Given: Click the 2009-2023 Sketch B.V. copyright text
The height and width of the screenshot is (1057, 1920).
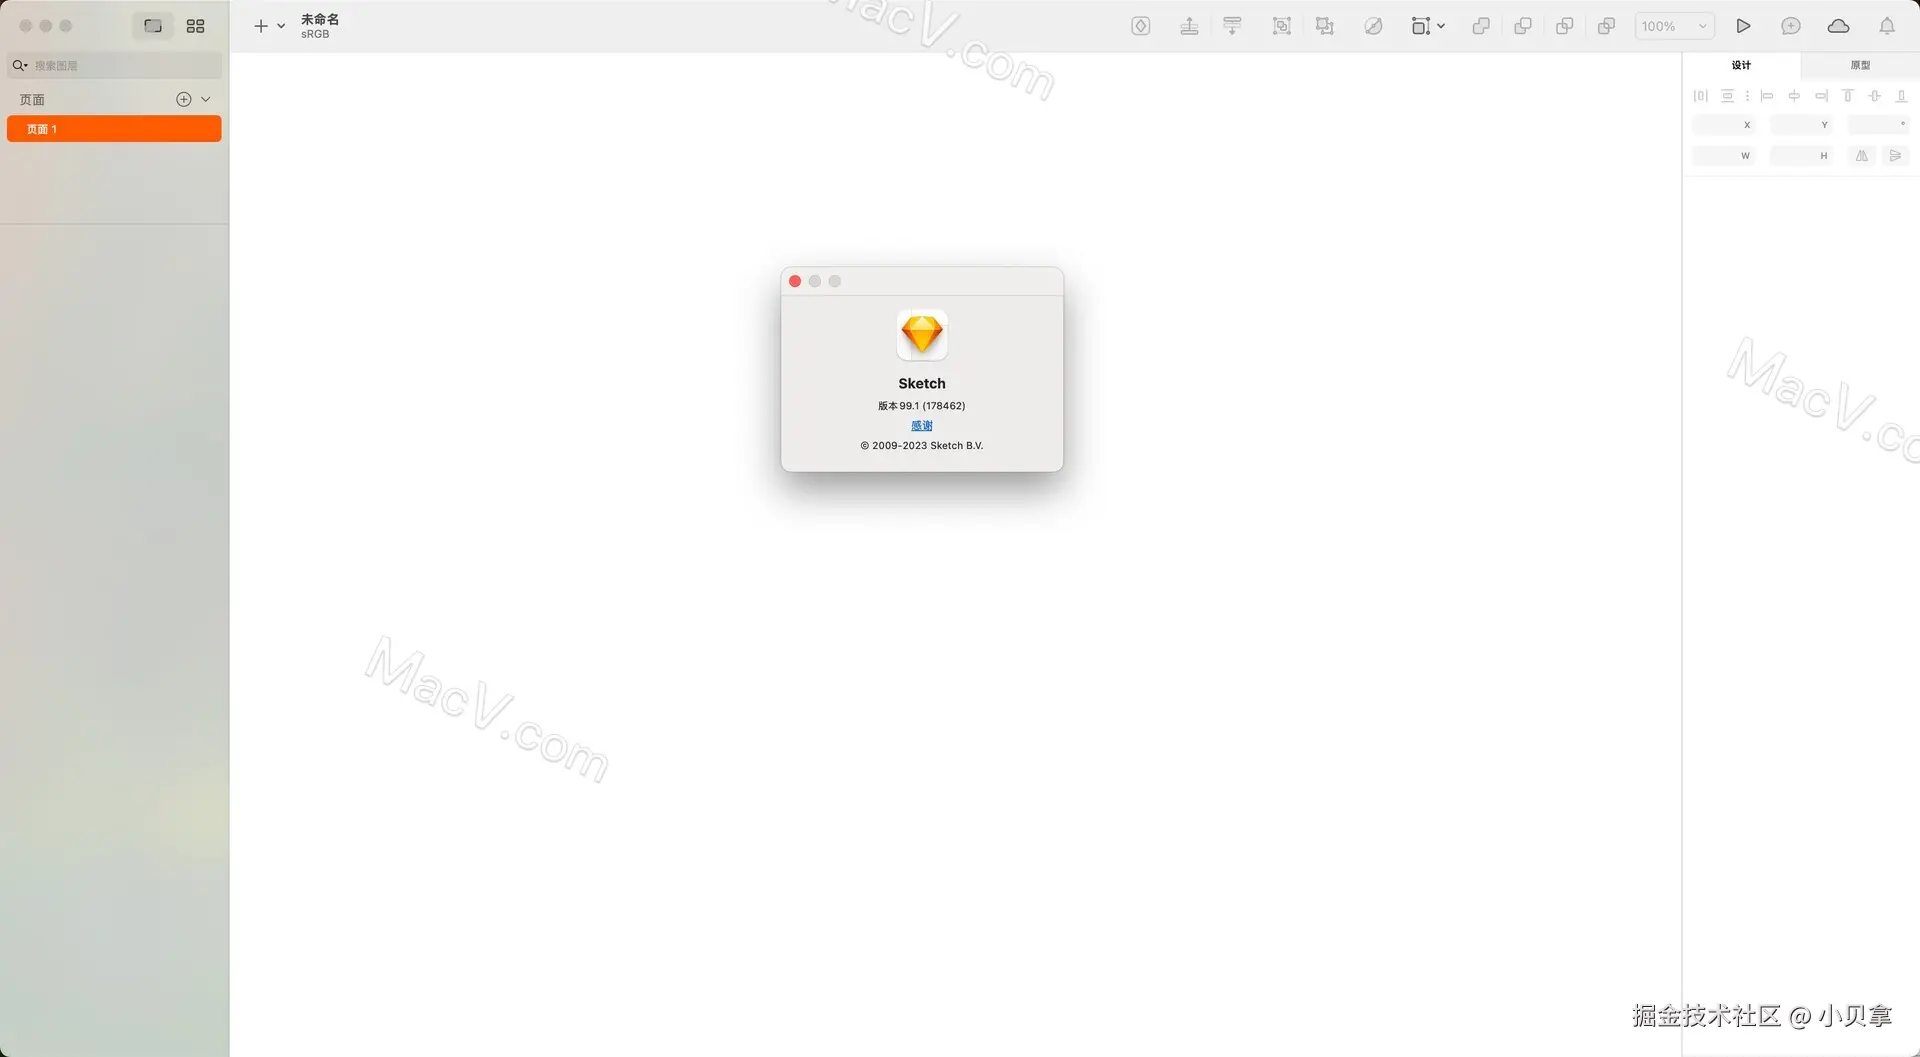Looking at the screenshot, I should click(922, 446).
